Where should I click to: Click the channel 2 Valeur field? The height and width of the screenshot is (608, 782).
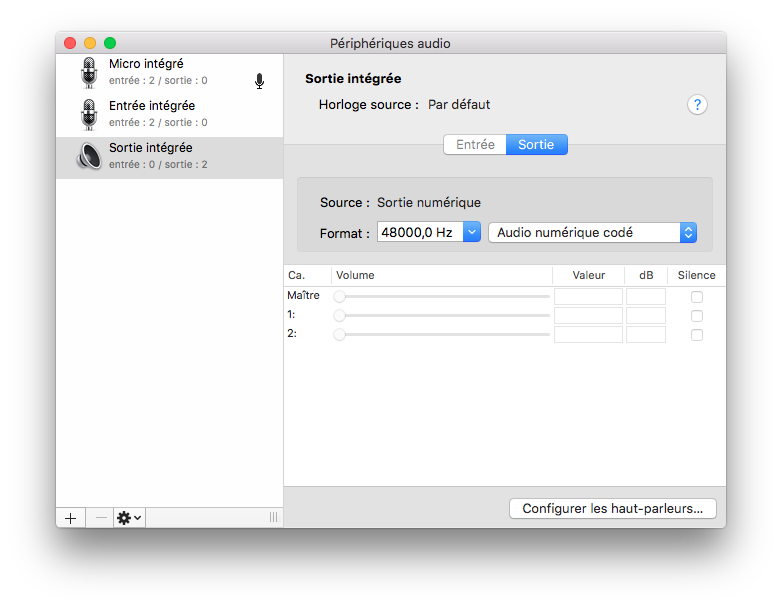[x=588, y=335]
